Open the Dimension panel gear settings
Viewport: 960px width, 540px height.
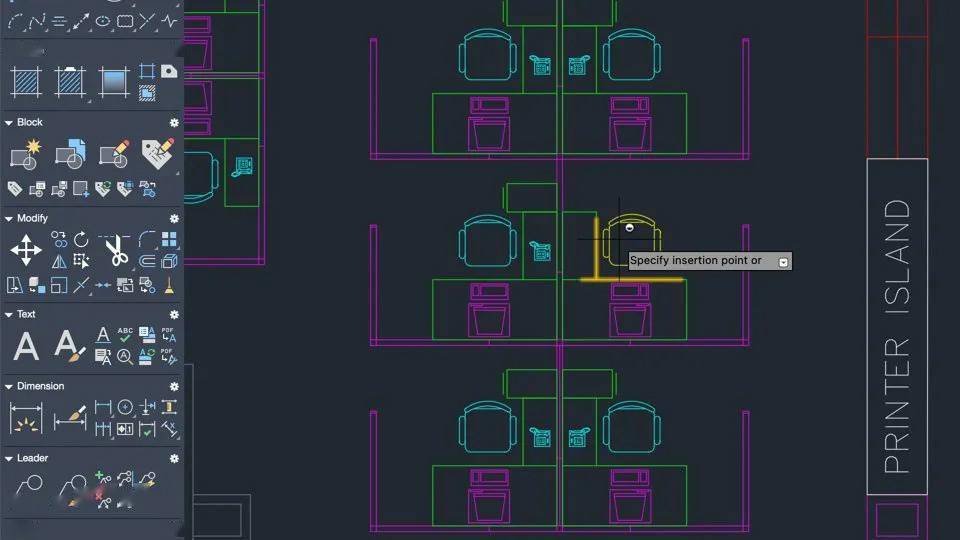click(x=174, y=387)
